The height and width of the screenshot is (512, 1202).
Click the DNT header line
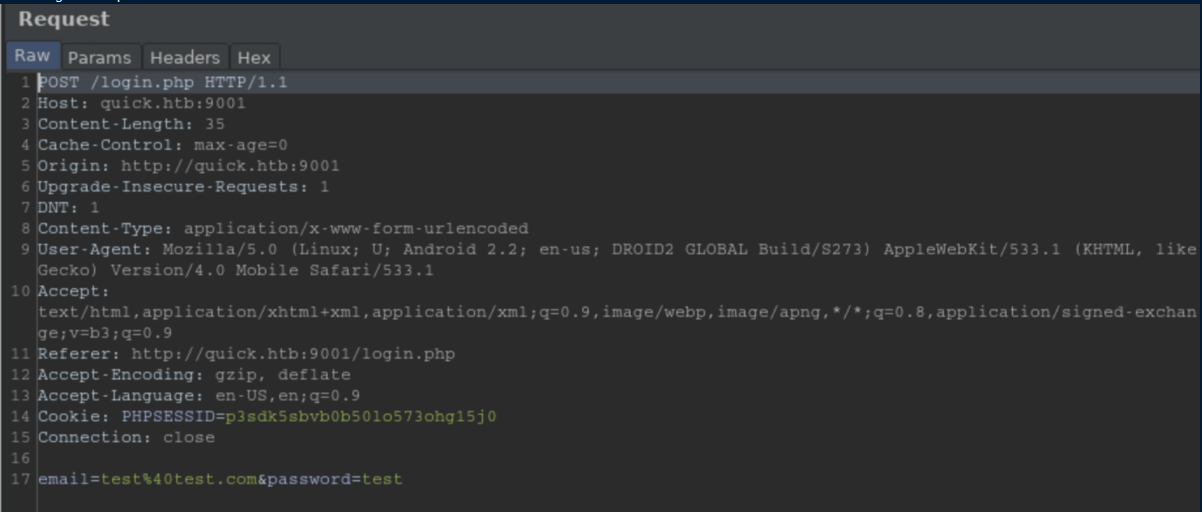[x=68, y=208]
